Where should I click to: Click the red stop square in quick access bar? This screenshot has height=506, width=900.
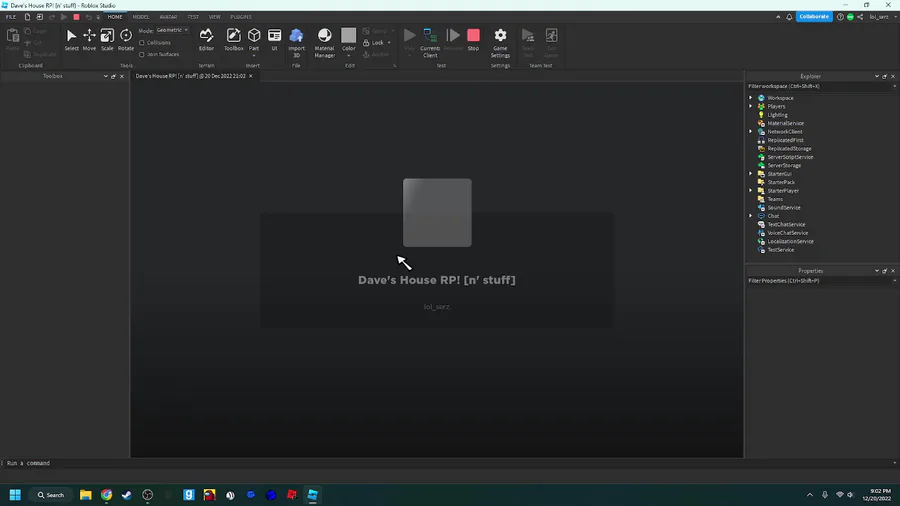click(x=76, y=17)
